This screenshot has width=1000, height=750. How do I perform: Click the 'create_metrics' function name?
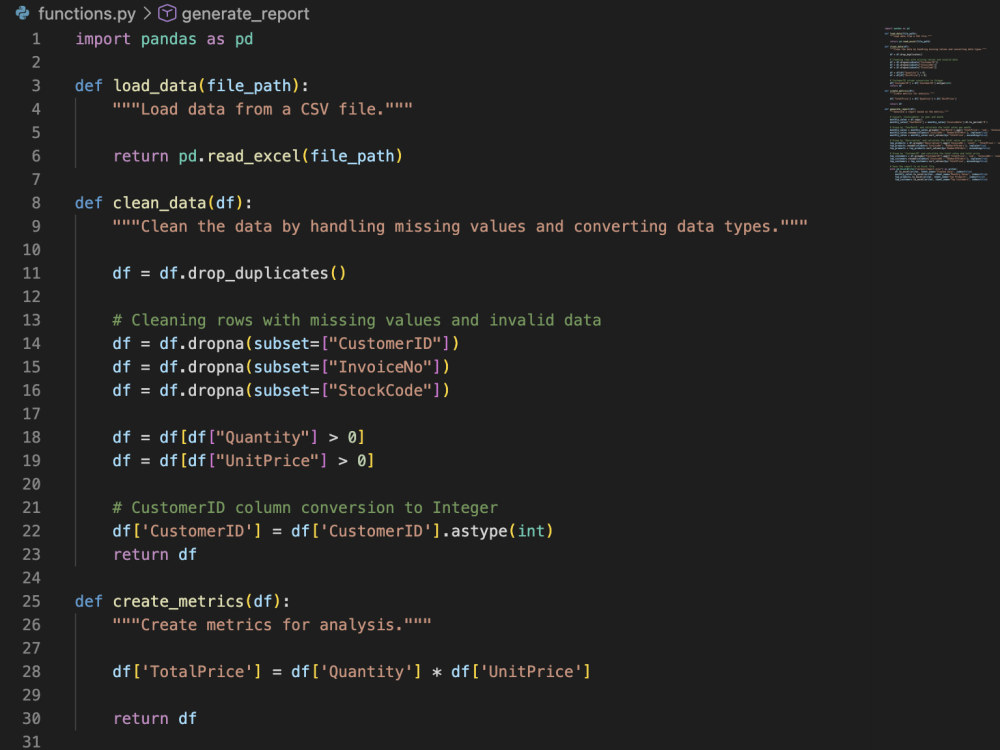point(179,602)
